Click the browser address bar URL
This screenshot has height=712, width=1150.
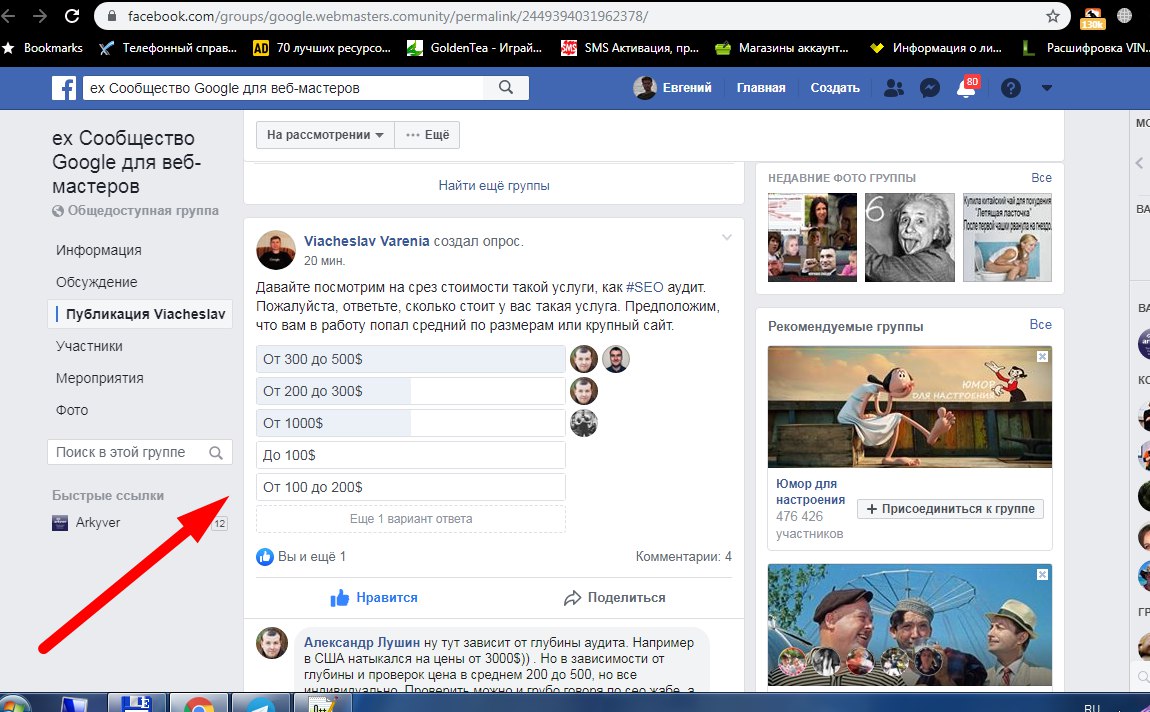(387, 16)
